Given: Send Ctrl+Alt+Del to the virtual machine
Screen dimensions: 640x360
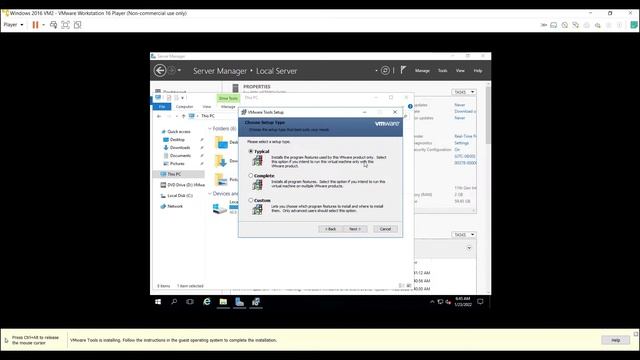Looking at the screenshot, I should pyautogui.click(x=53, y=25).
